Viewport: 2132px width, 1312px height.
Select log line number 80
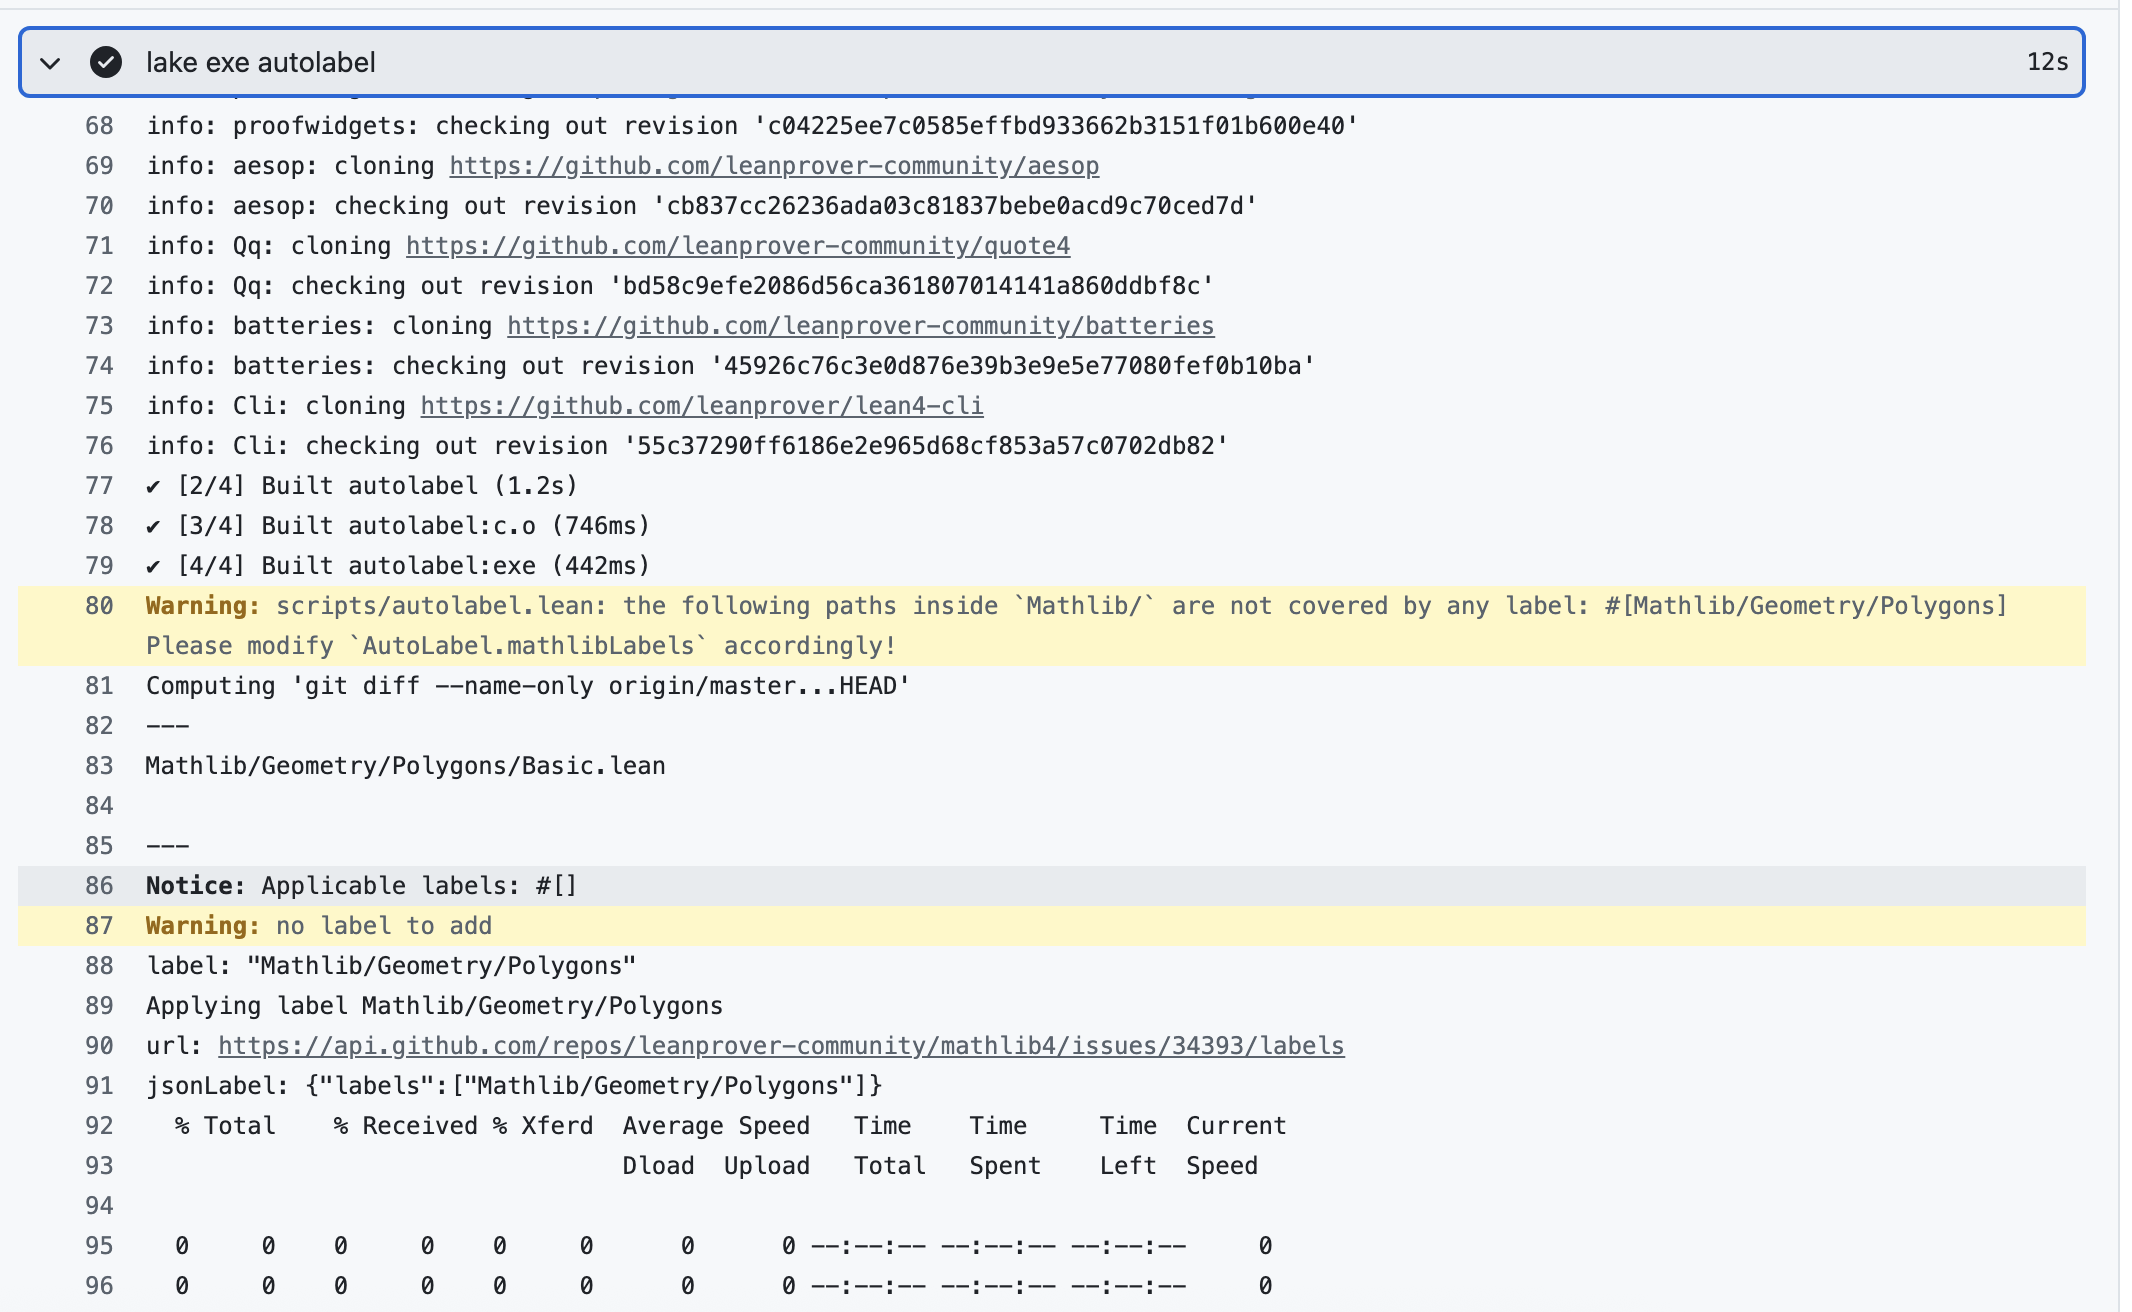(x=99, y=606)
